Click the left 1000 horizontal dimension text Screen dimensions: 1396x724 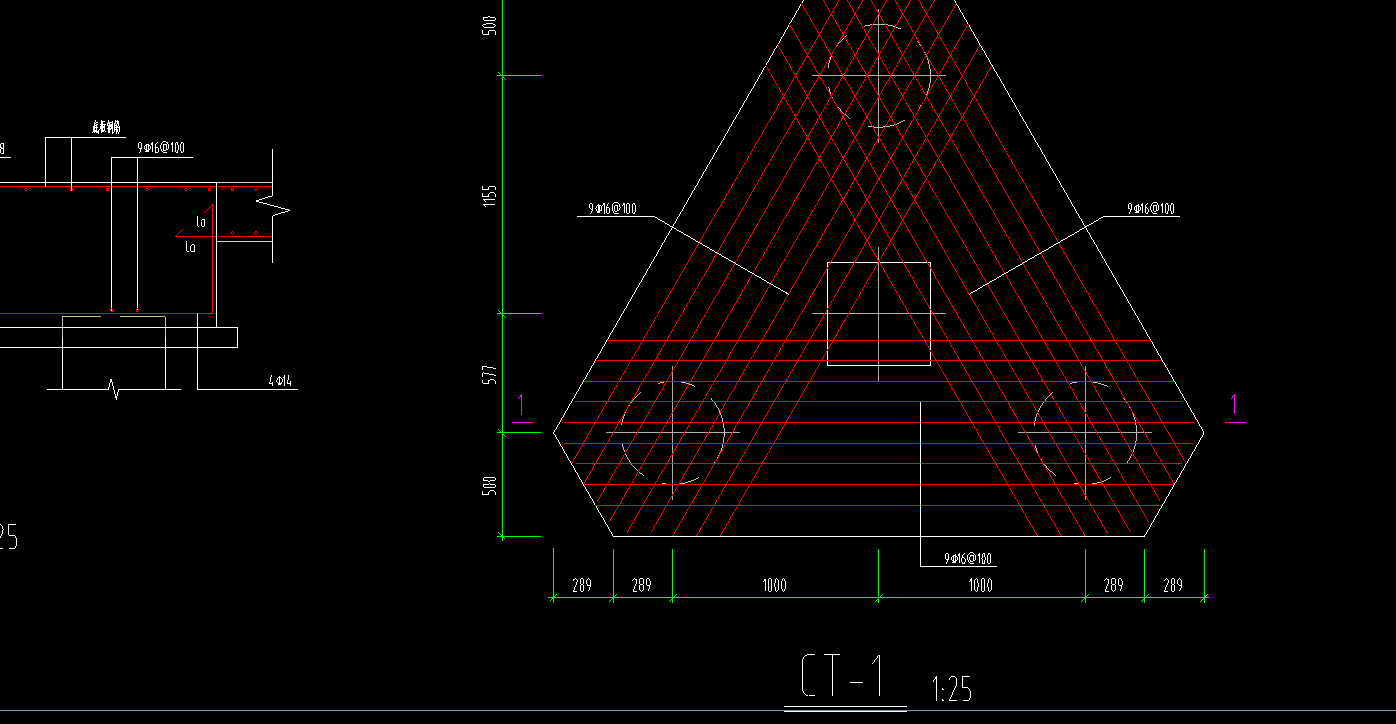click(774, 586)
